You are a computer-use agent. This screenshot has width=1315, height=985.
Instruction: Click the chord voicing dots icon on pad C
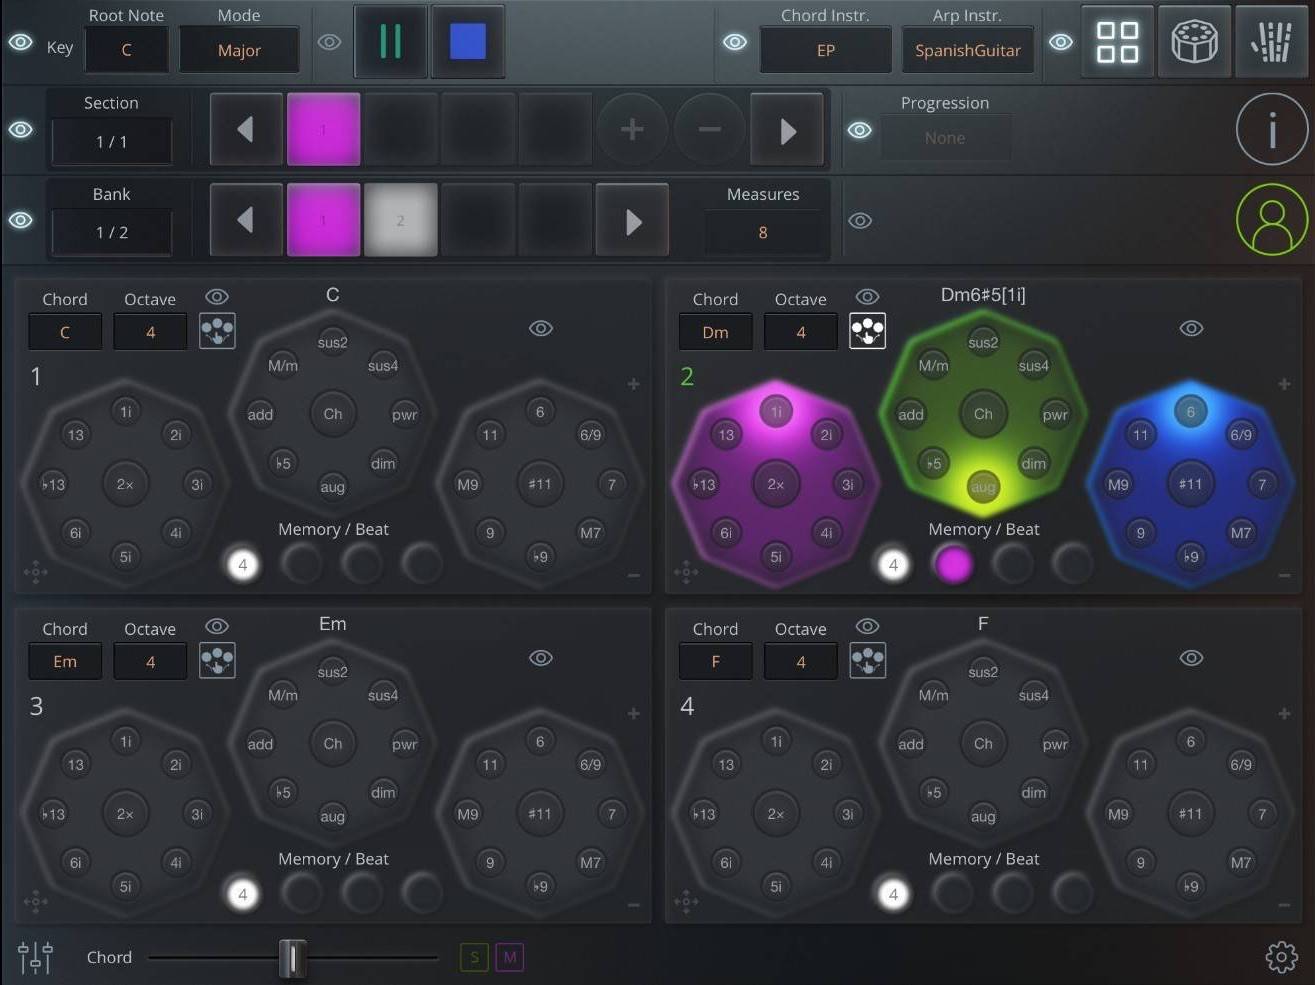(x=217, y=330)
